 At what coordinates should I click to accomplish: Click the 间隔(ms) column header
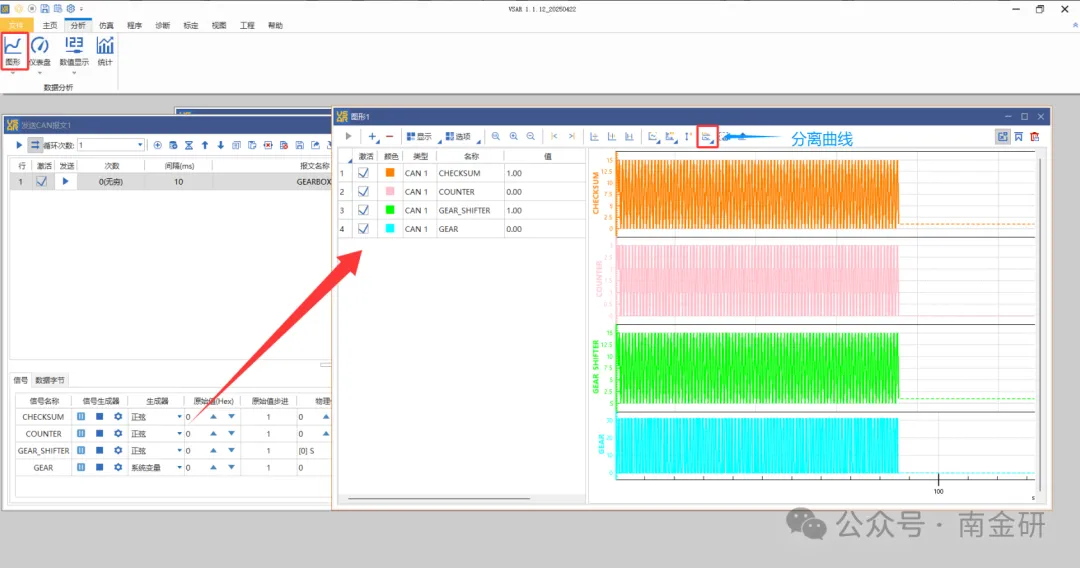pyautogui.click(x=179, y=166)
